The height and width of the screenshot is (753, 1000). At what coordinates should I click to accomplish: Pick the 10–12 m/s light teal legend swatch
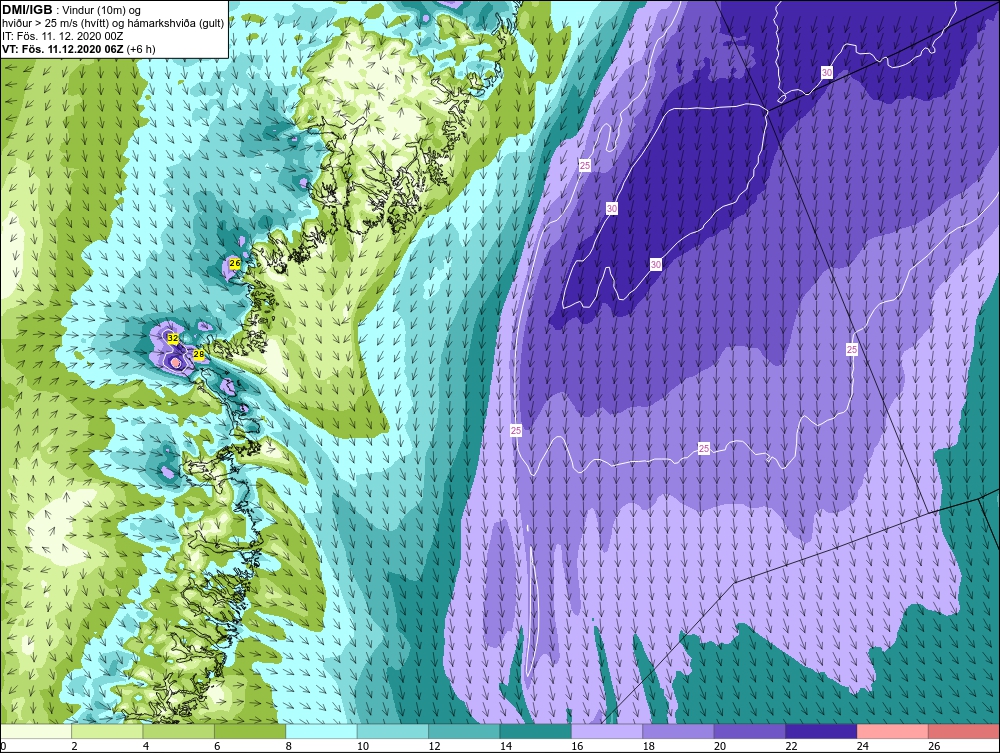click(393, 731)
